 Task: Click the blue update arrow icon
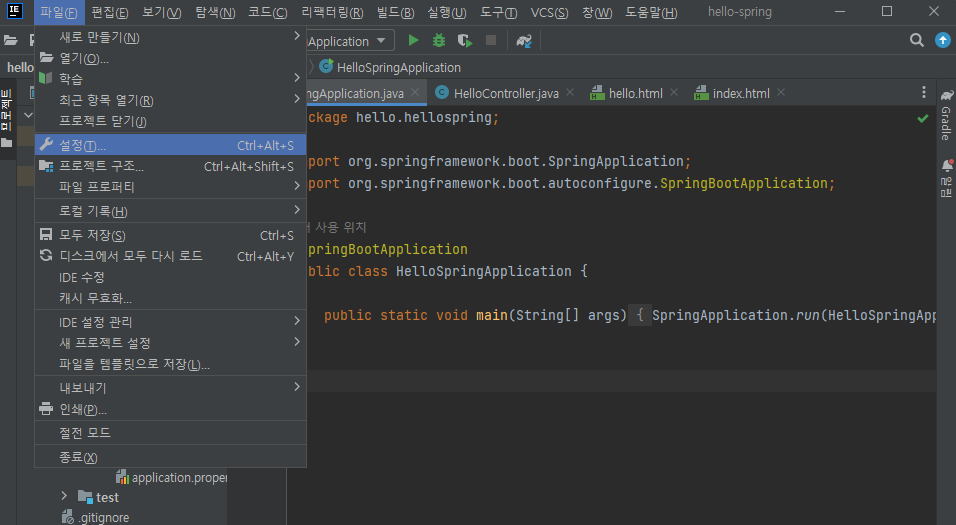(943, 40)
